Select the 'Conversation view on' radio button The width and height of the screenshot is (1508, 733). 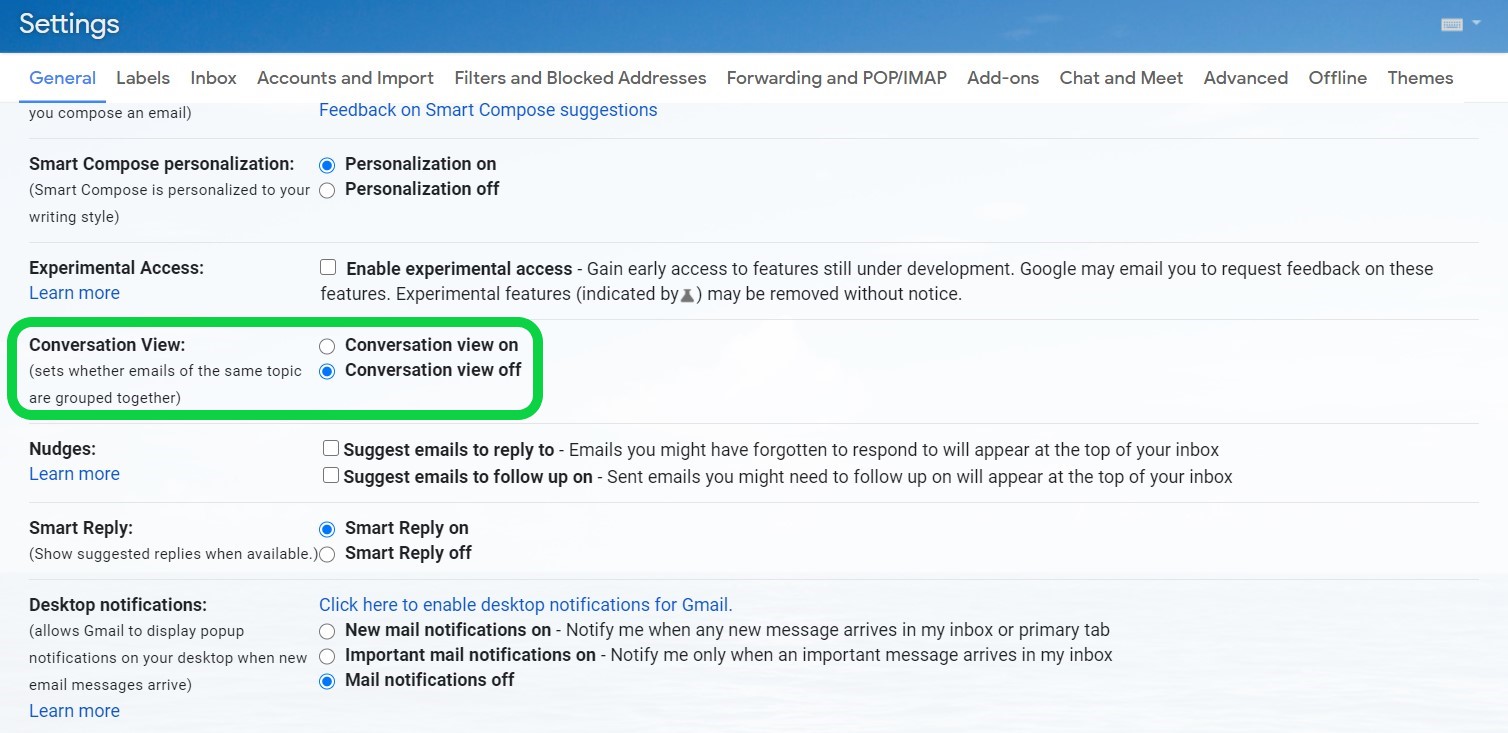pos(327,346)
